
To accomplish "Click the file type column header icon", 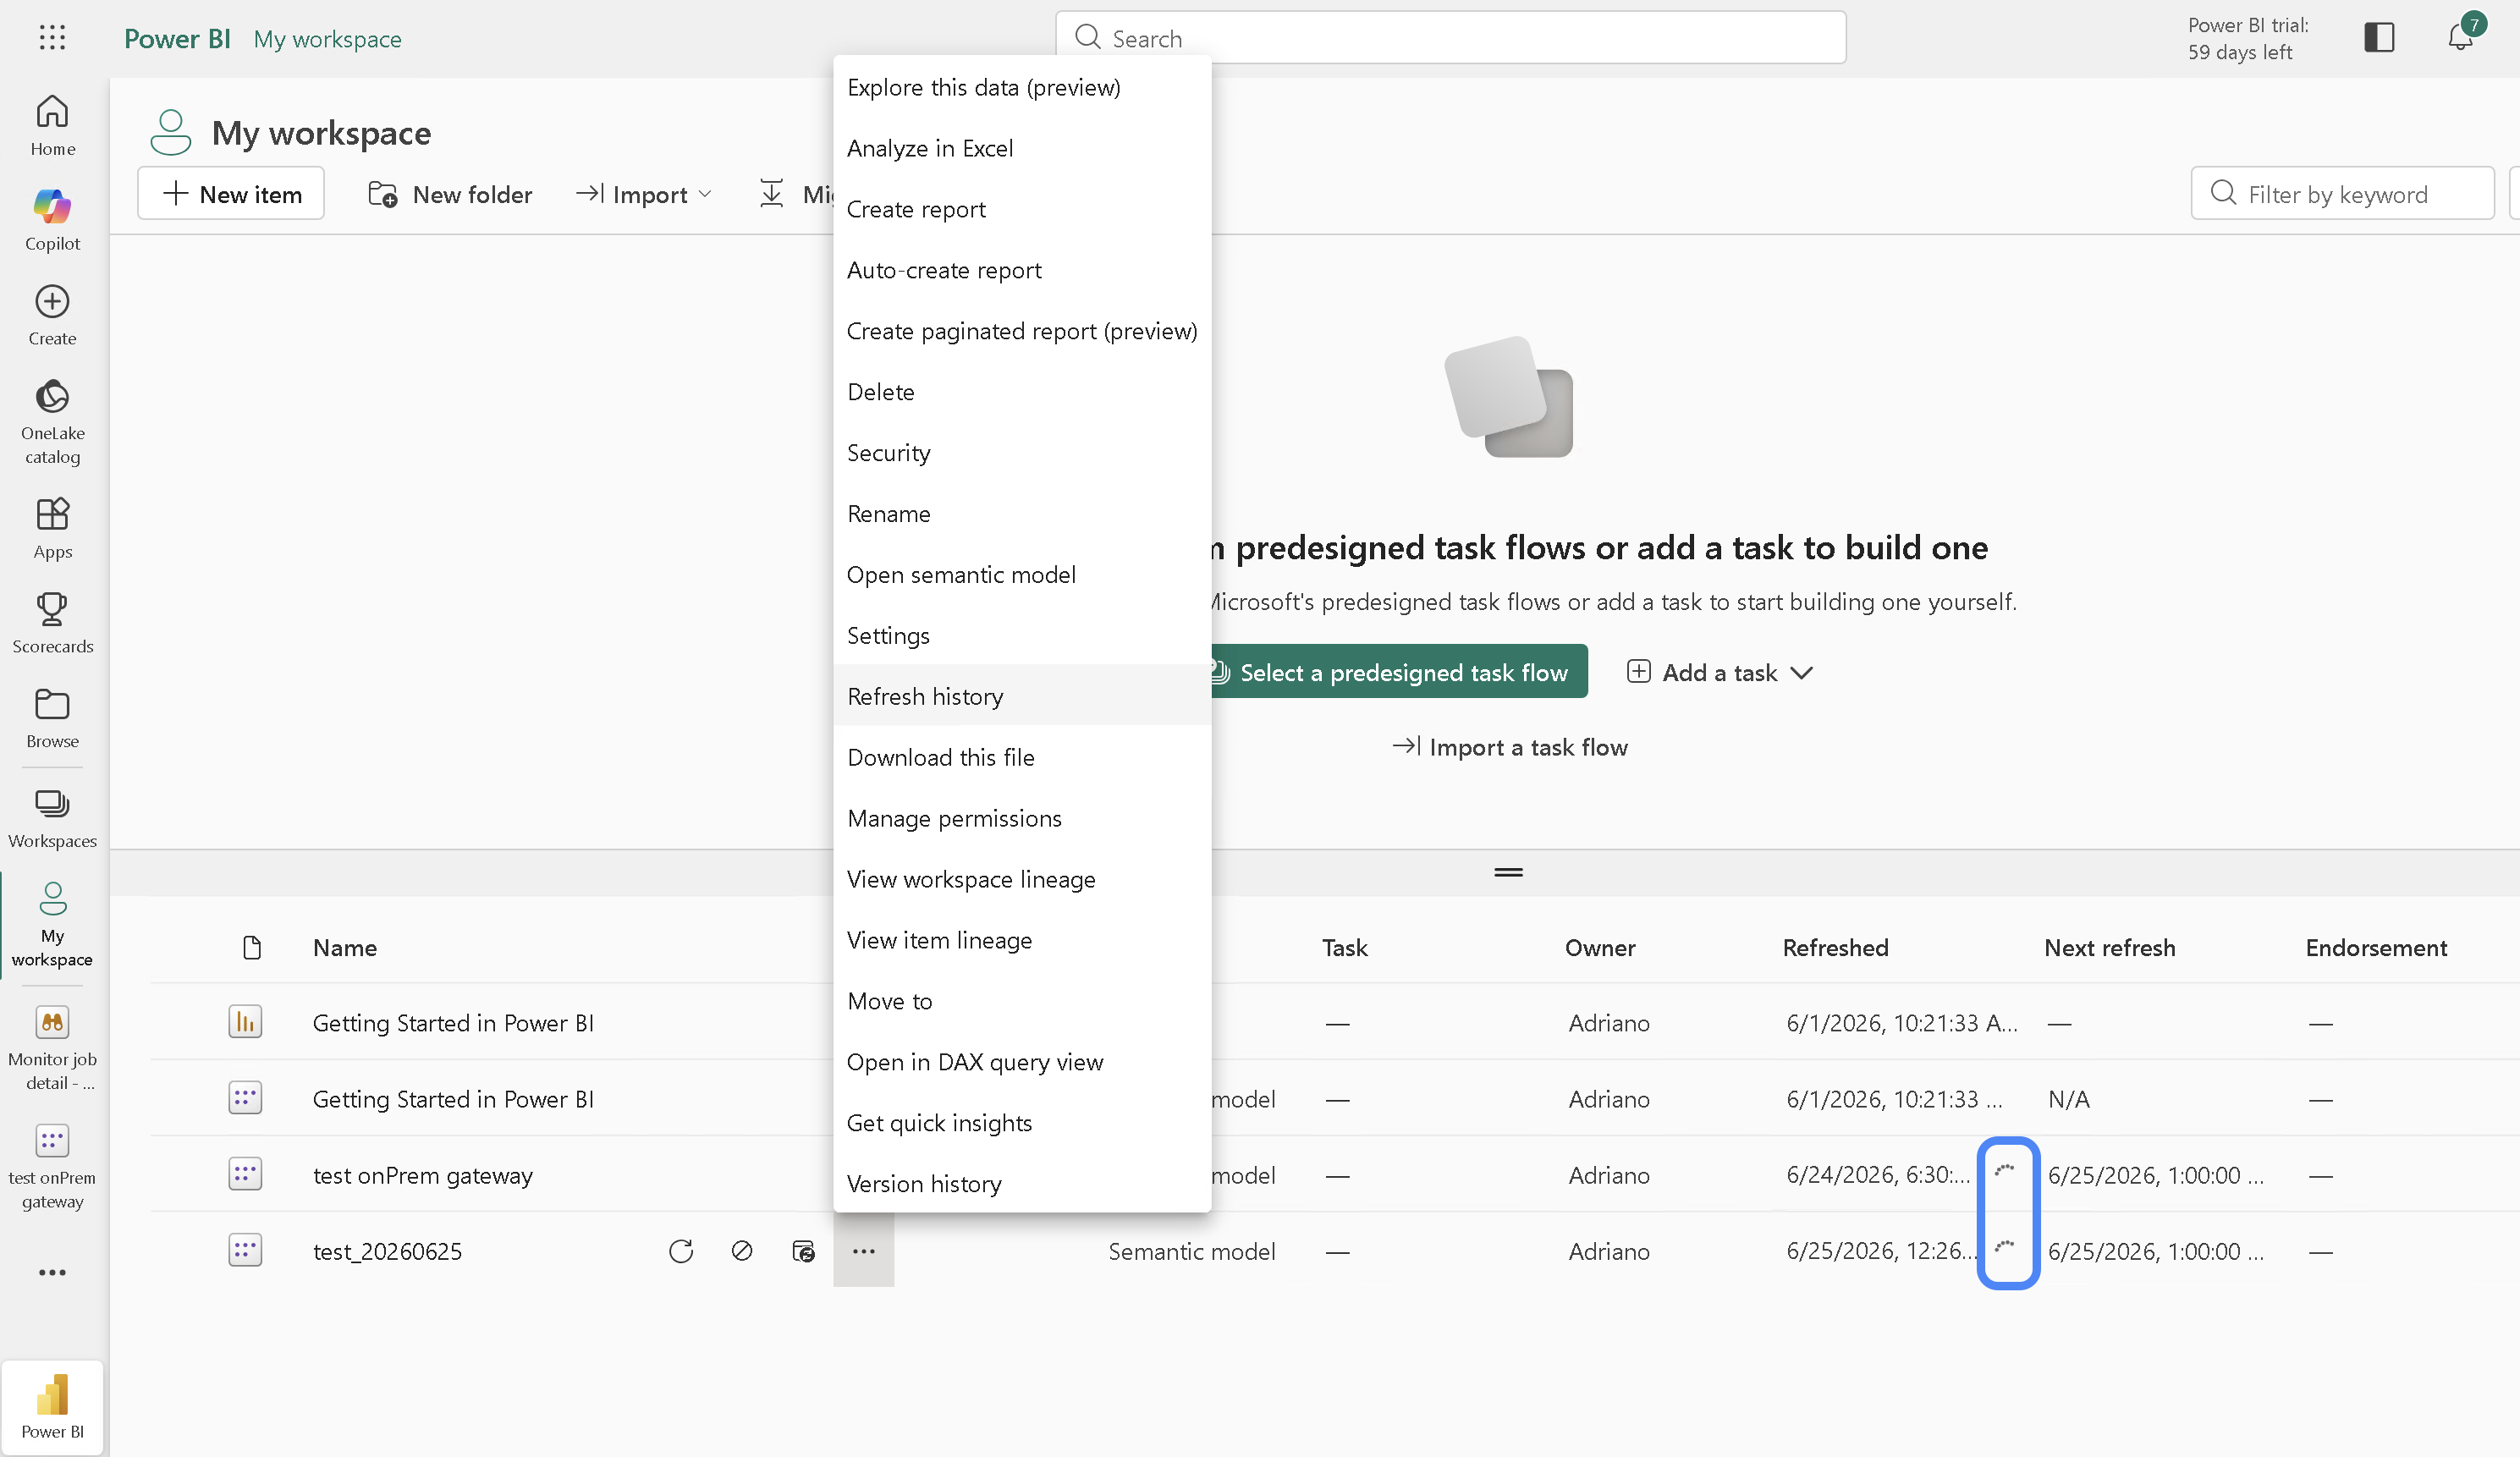I will [x=252, y=947].
